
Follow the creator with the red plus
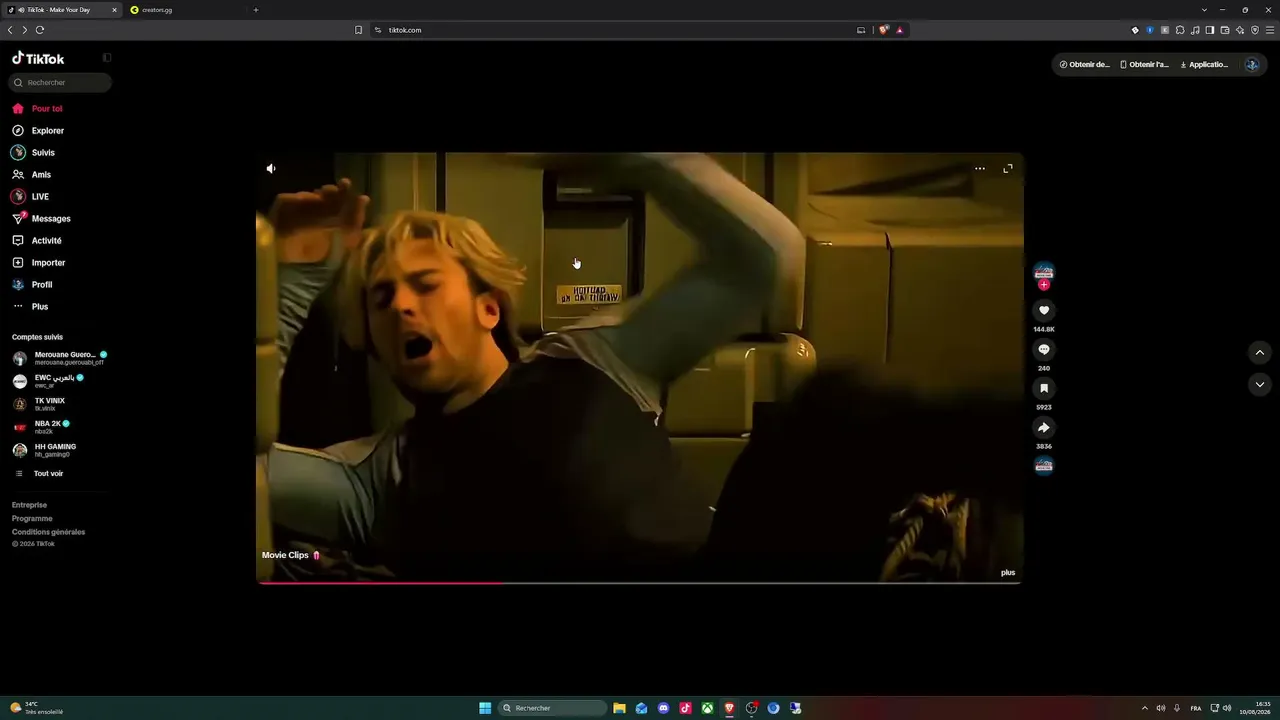(x=1044, y=285)
